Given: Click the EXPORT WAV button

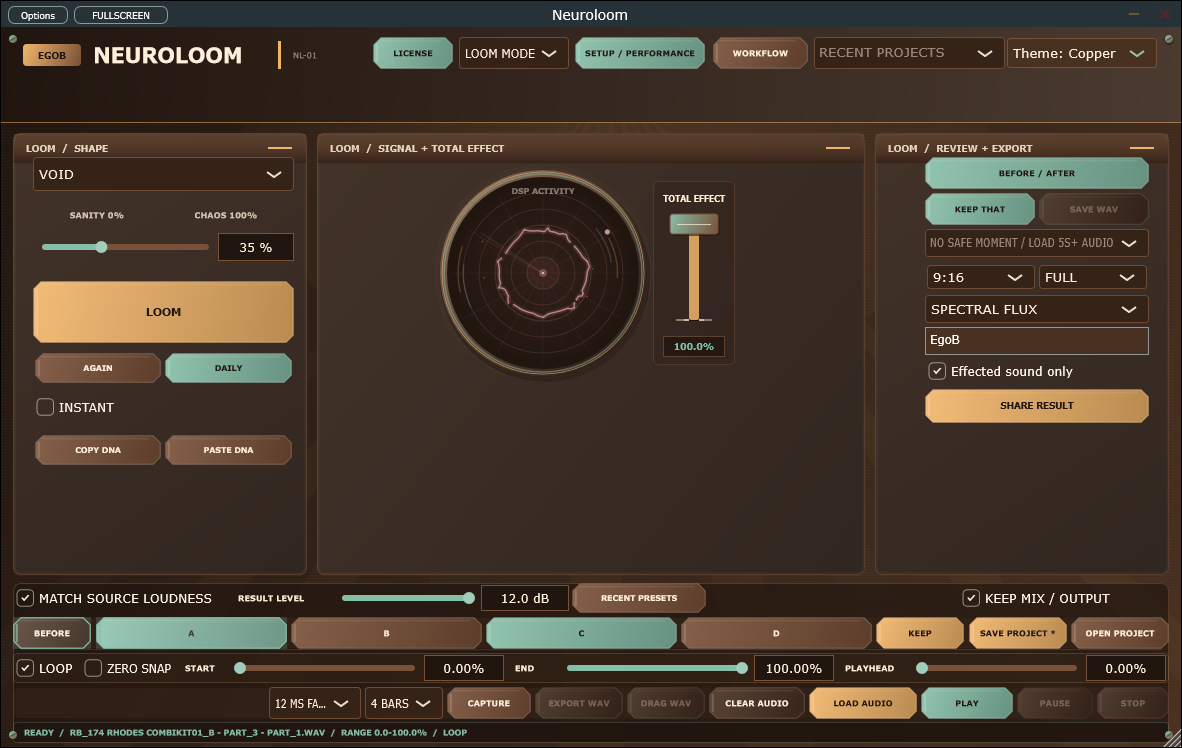Looking at the screenshot, I should (579, 704).
